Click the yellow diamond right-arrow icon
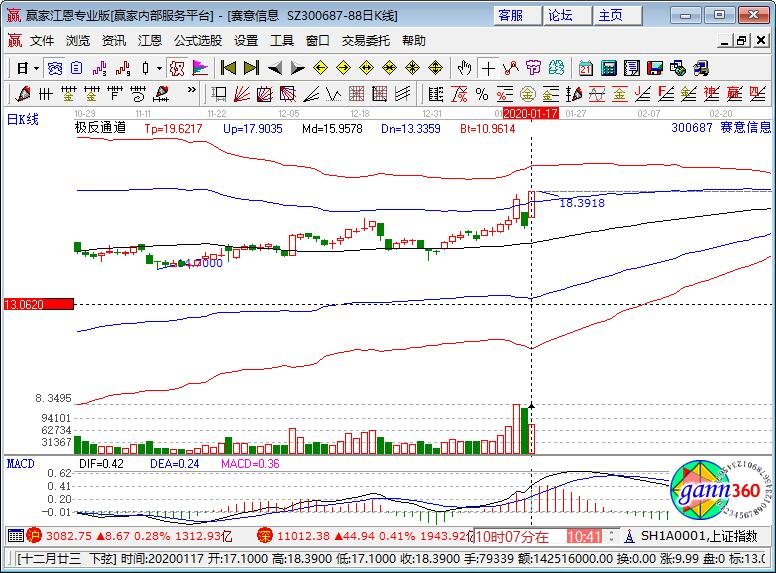The height and width of the screenshot is (573, 776). click(x=343, y=68)
